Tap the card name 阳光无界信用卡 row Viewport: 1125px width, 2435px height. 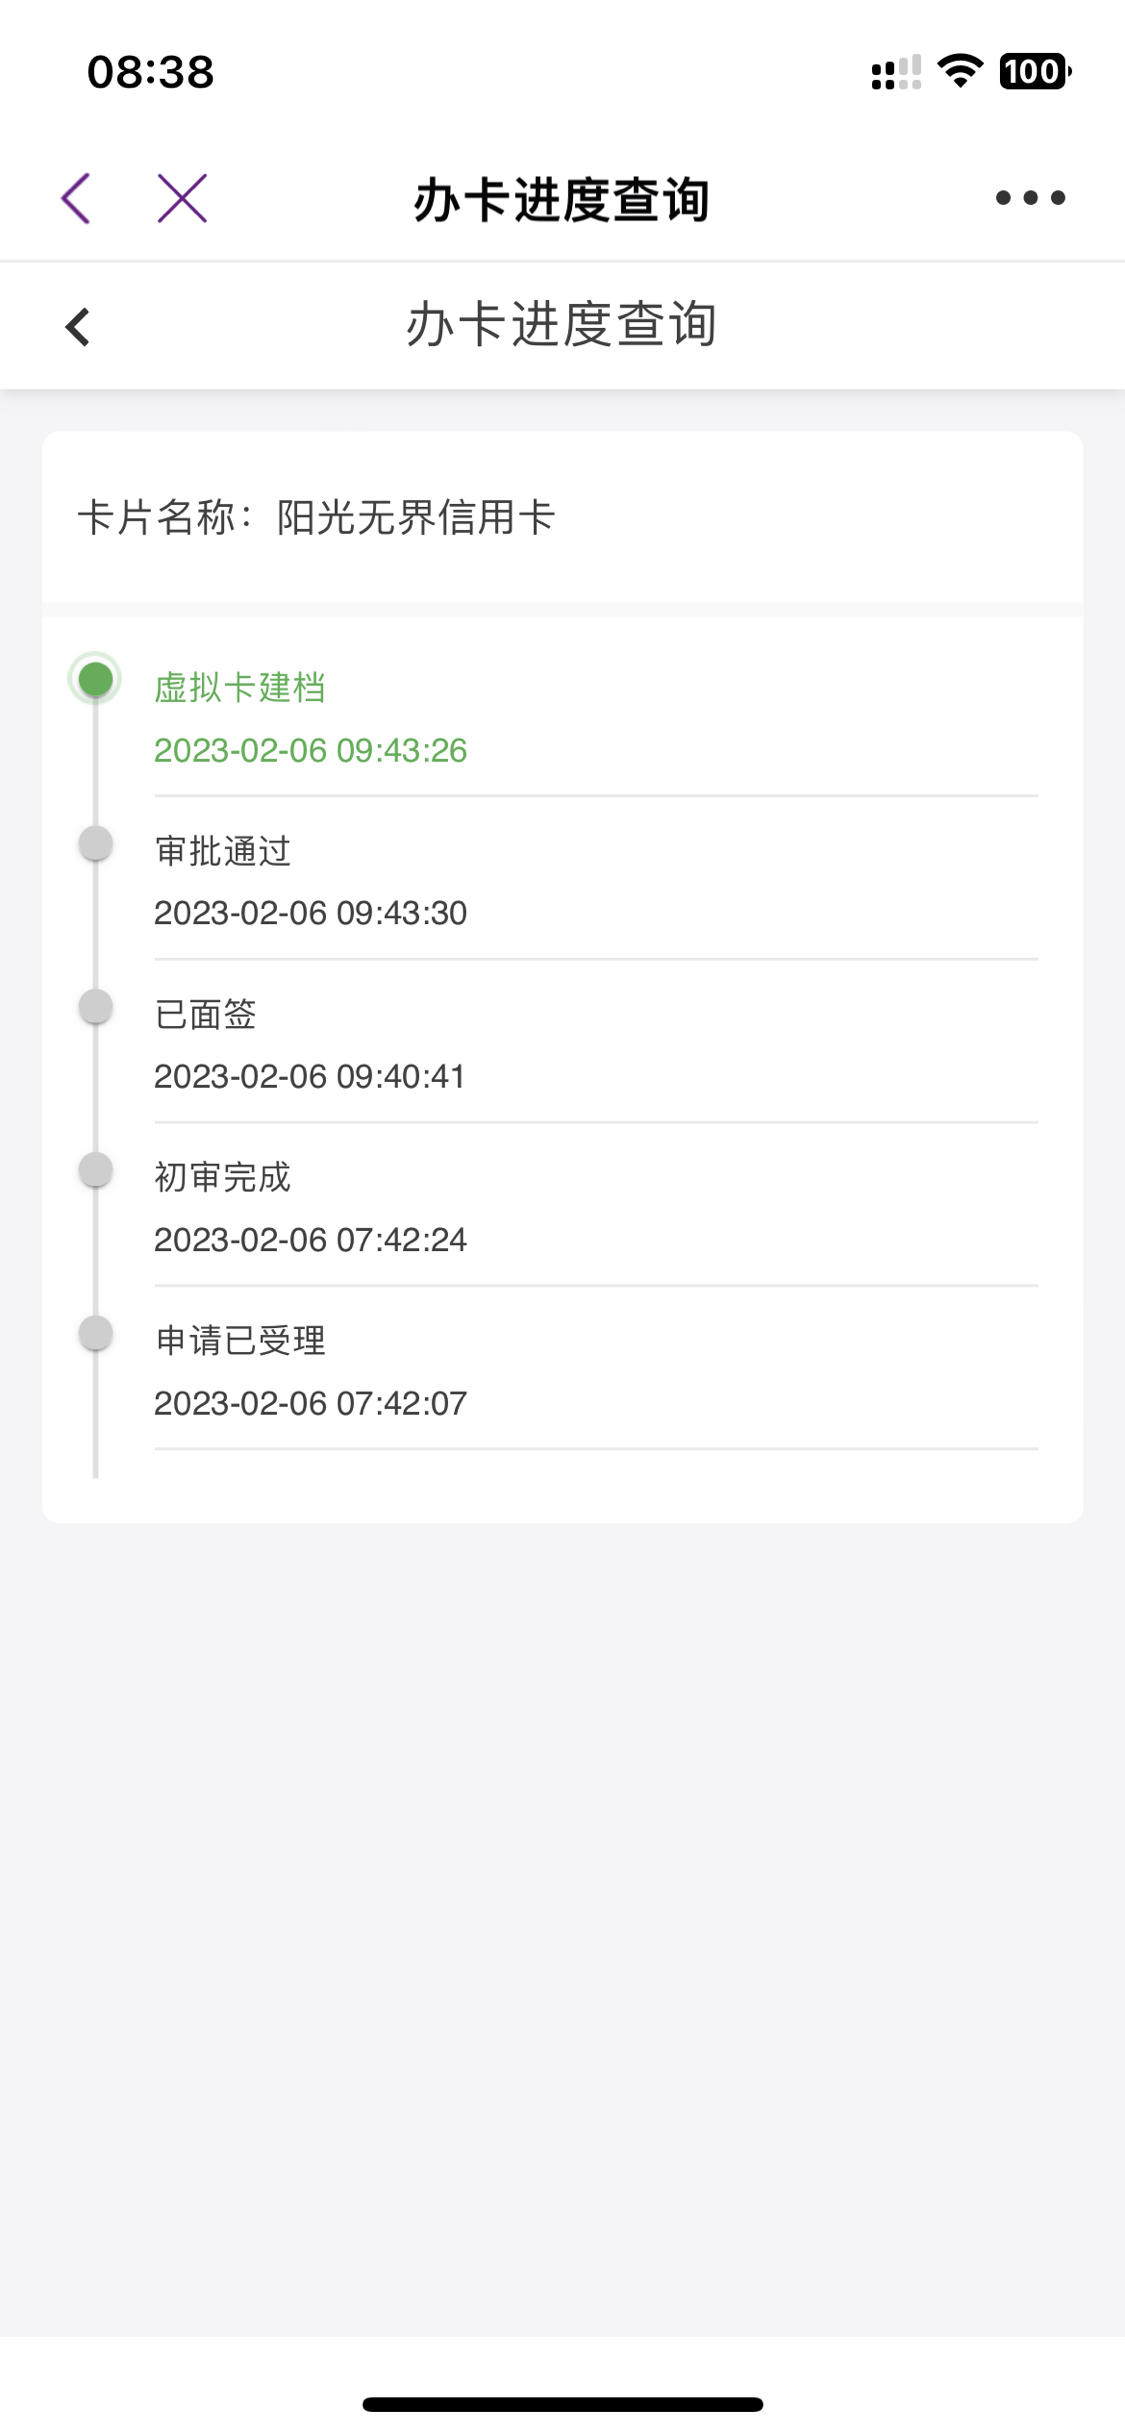[562, 517]
